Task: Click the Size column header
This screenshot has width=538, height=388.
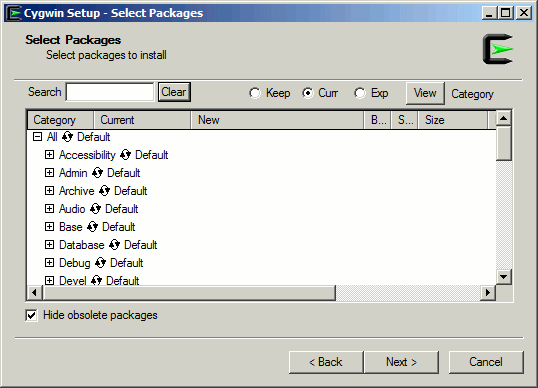Action: (453, 120)
